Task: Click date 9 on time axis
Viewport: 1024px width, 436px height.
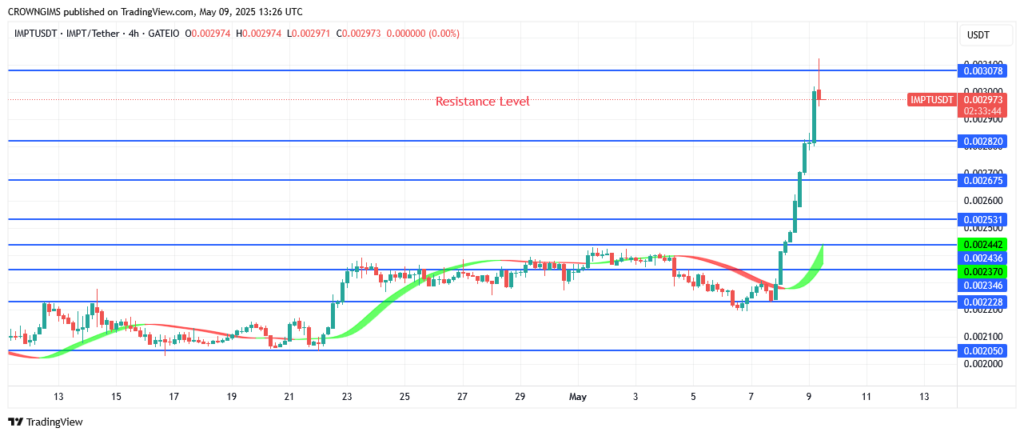Action: (808, 397)
